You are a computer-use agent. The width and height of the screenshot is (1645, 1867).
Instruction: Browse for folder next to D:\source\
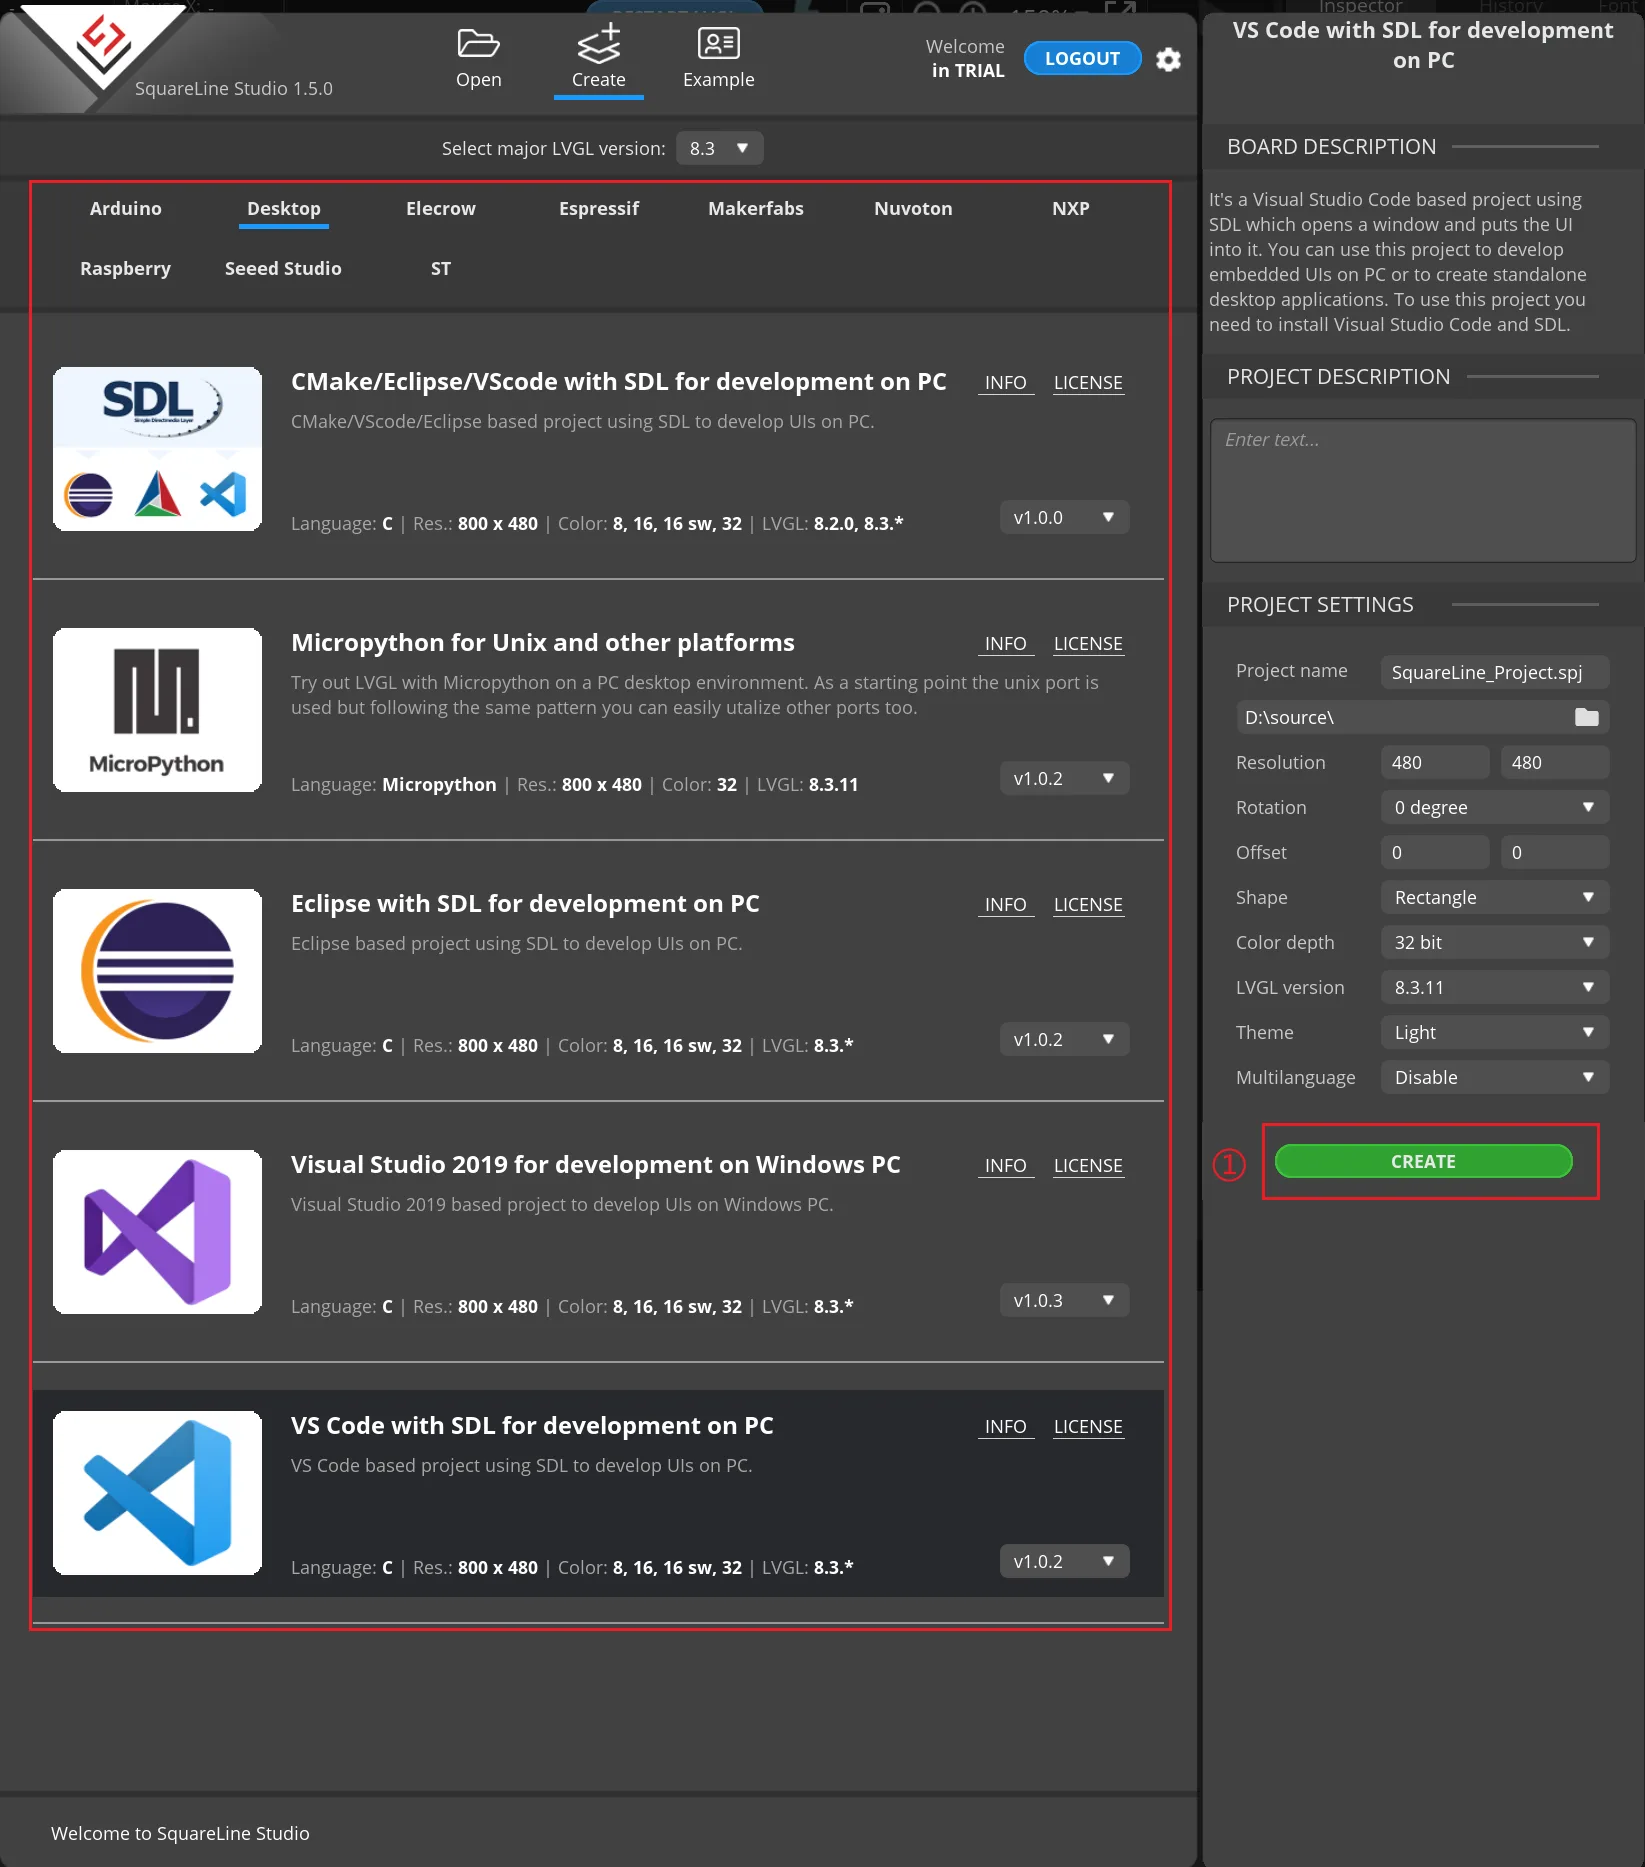coord(1587,717)
